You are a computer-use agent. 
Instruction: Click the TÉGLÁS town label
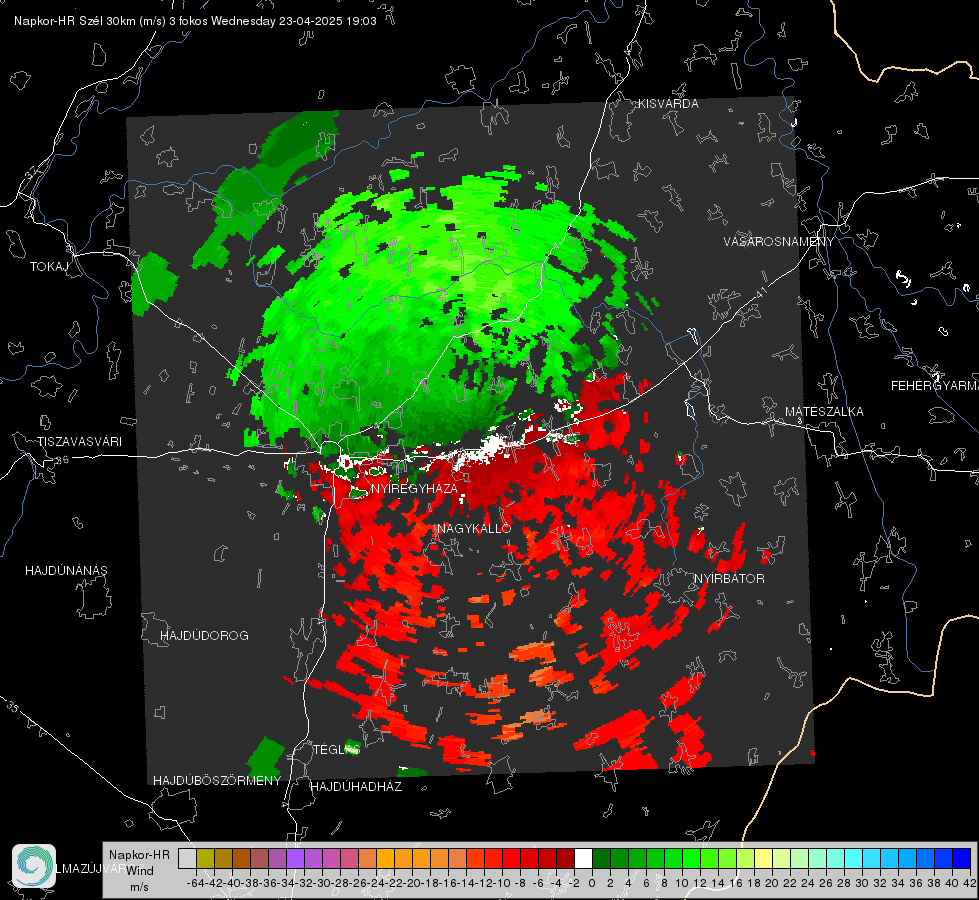(x=336, y=749)
